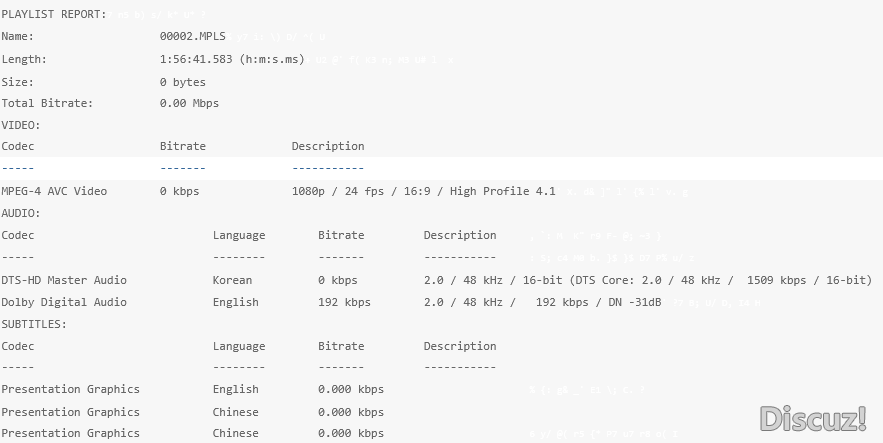Click the AUDIO section heading
The image size is (883, 443).
[x=20, y=213]
